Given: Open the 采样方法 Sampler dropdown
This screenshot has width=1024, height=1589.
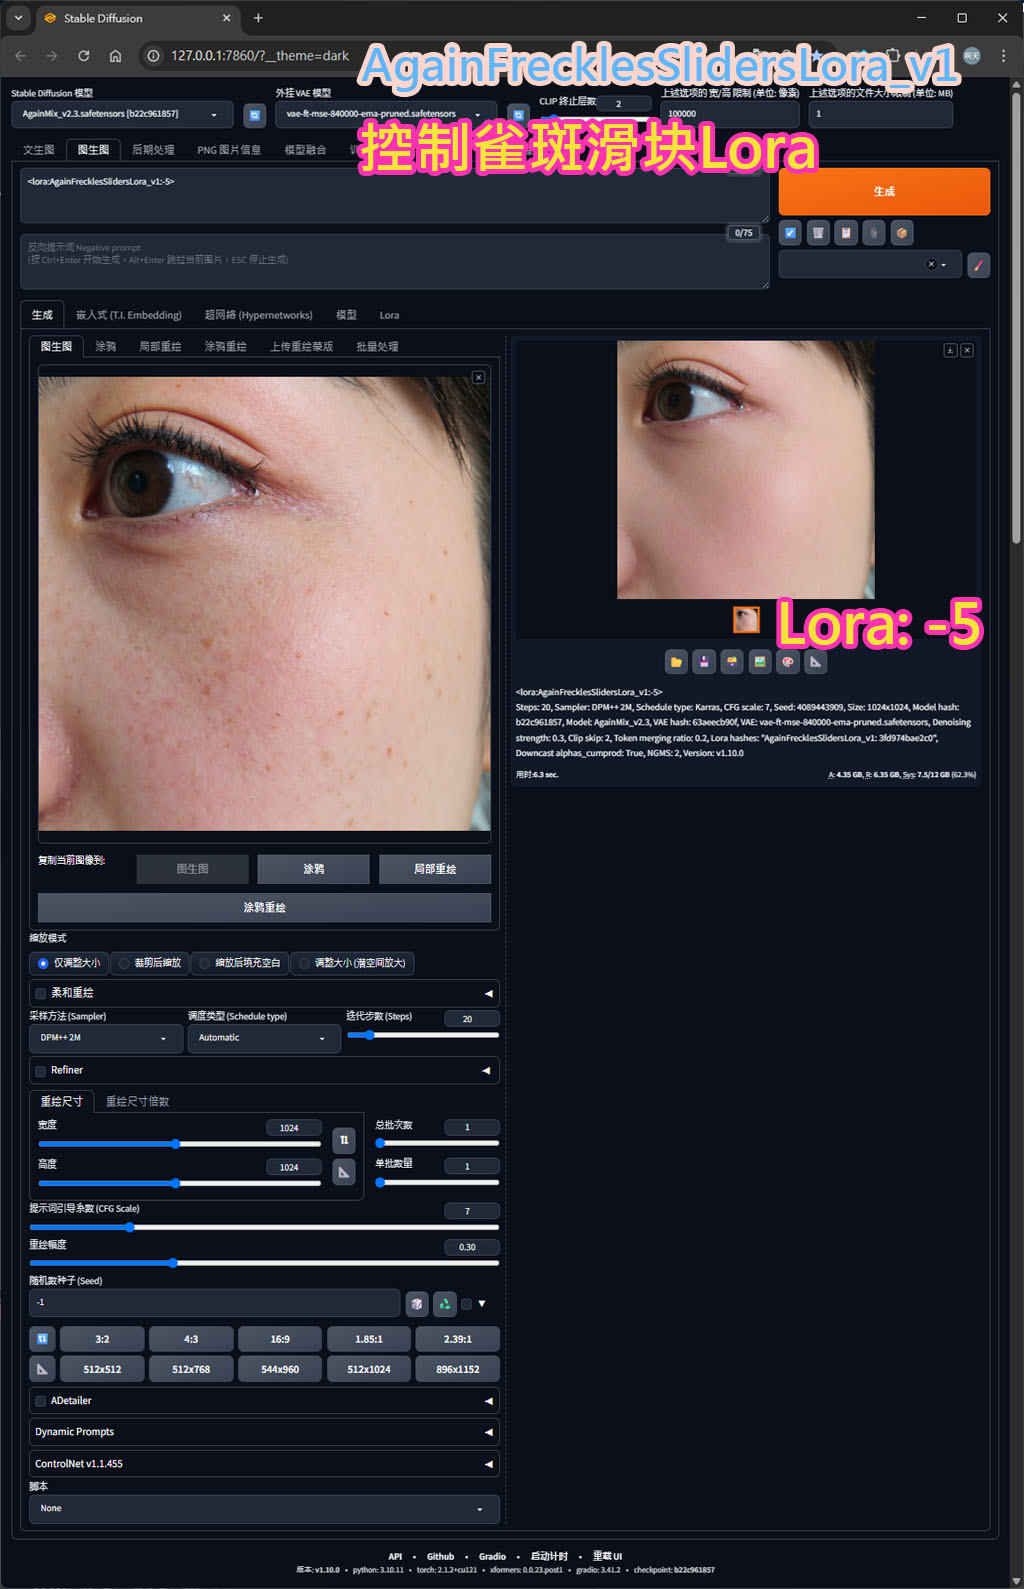Looking at the screenshot, I should (104, 1038).
